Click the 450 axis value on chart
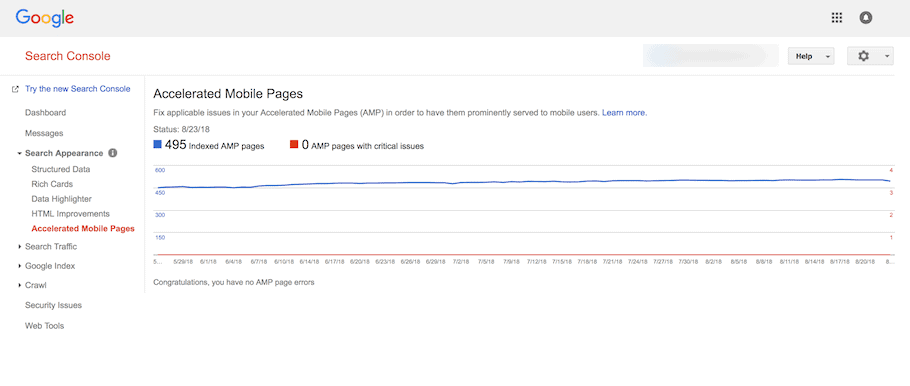910x386 pixels. tap(160, 193)
